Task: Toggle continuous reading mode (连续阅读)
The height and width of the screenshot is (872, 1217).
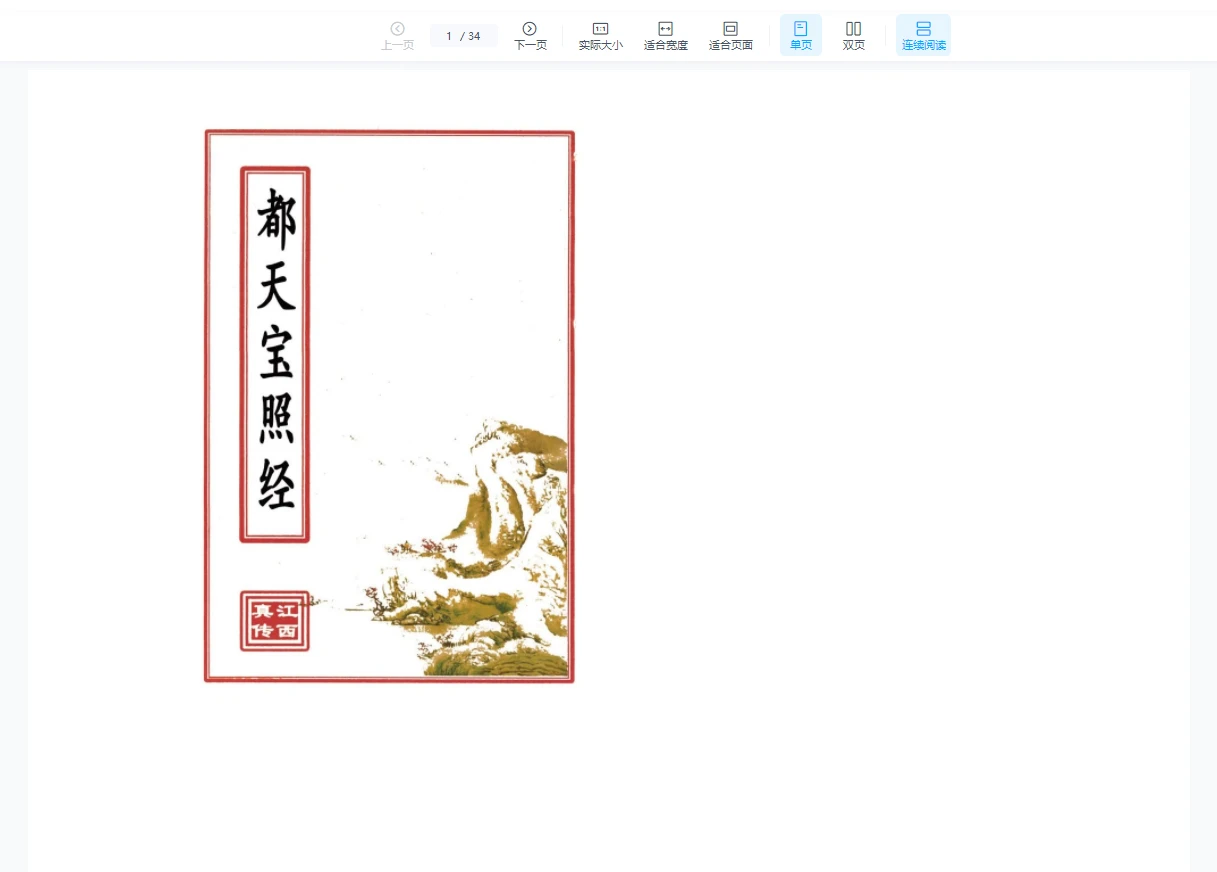Action: 923,35
